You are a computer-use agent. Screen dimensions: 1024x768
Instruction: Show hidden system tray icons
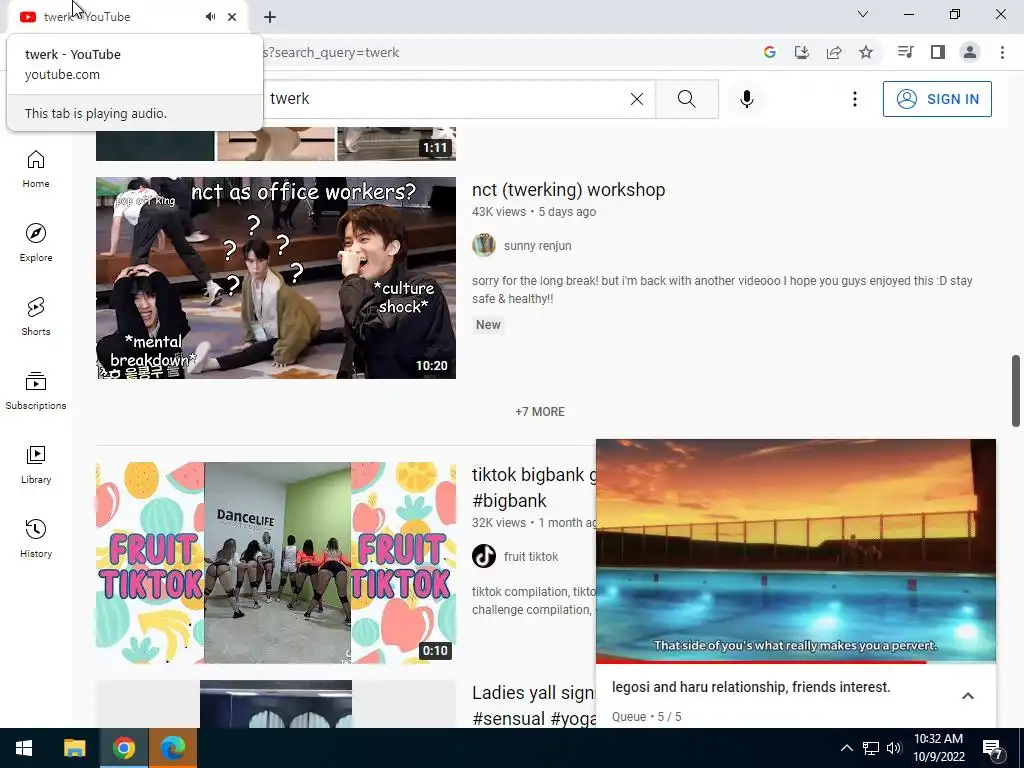click(x=846, y=748)
